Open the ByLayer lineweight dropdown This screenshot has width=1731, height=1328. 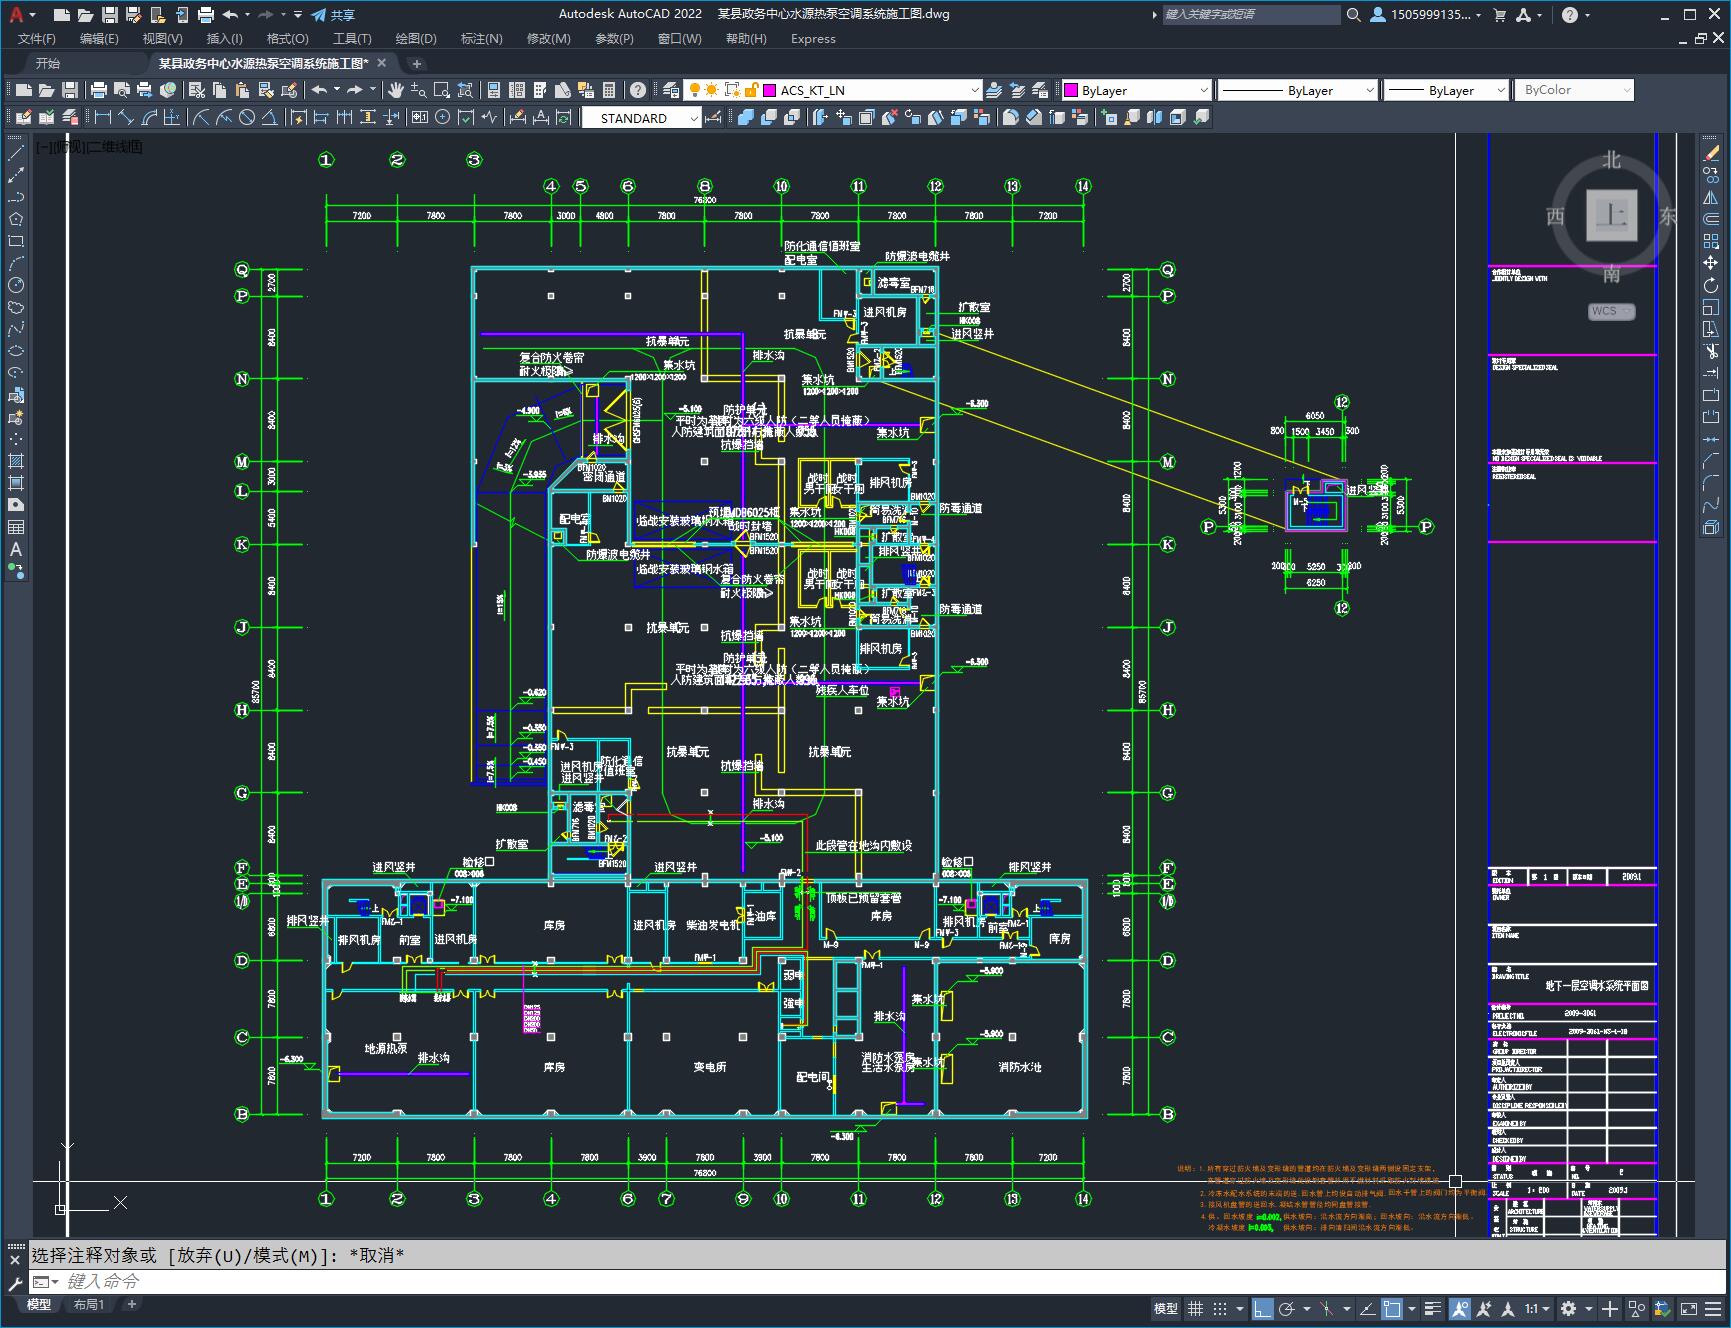click(1446, 90)
